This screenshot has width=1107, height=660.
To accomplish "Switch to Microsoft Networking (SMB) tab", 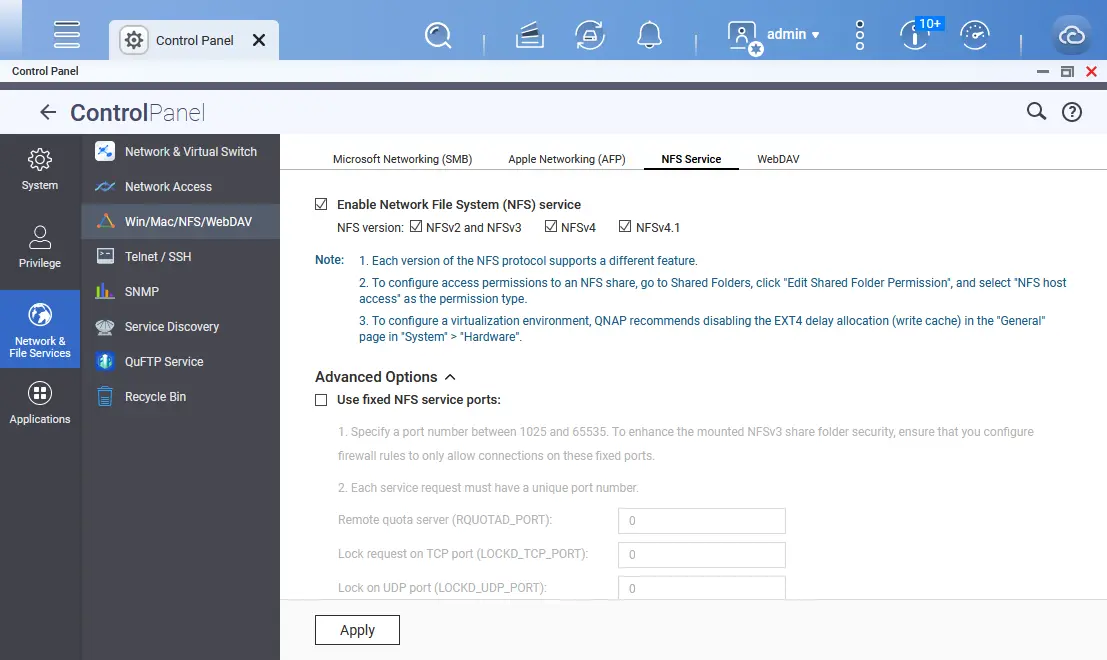I will (402, 159).
